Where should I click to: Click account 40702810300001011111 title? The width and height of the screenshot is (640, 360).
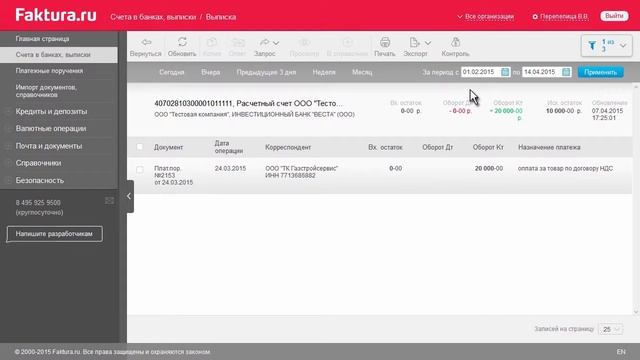click(x=249, y=104)
